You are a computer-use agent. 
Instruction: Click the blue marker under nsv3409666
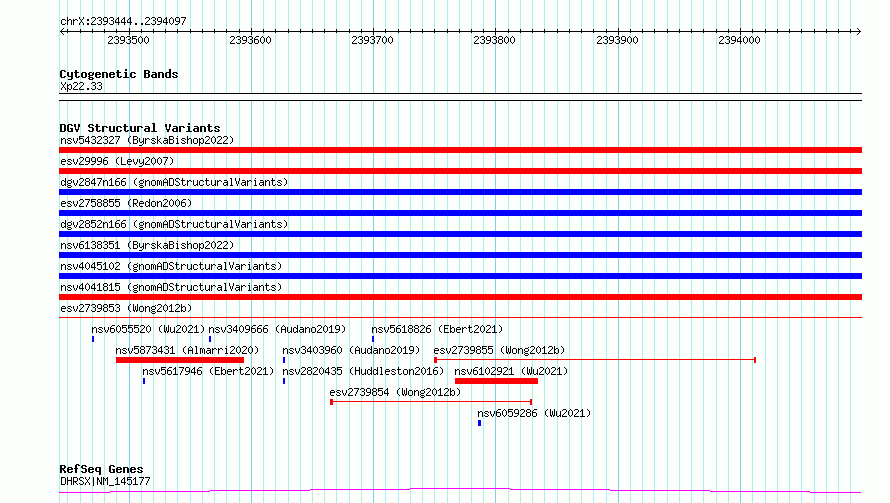click(210, 339)
